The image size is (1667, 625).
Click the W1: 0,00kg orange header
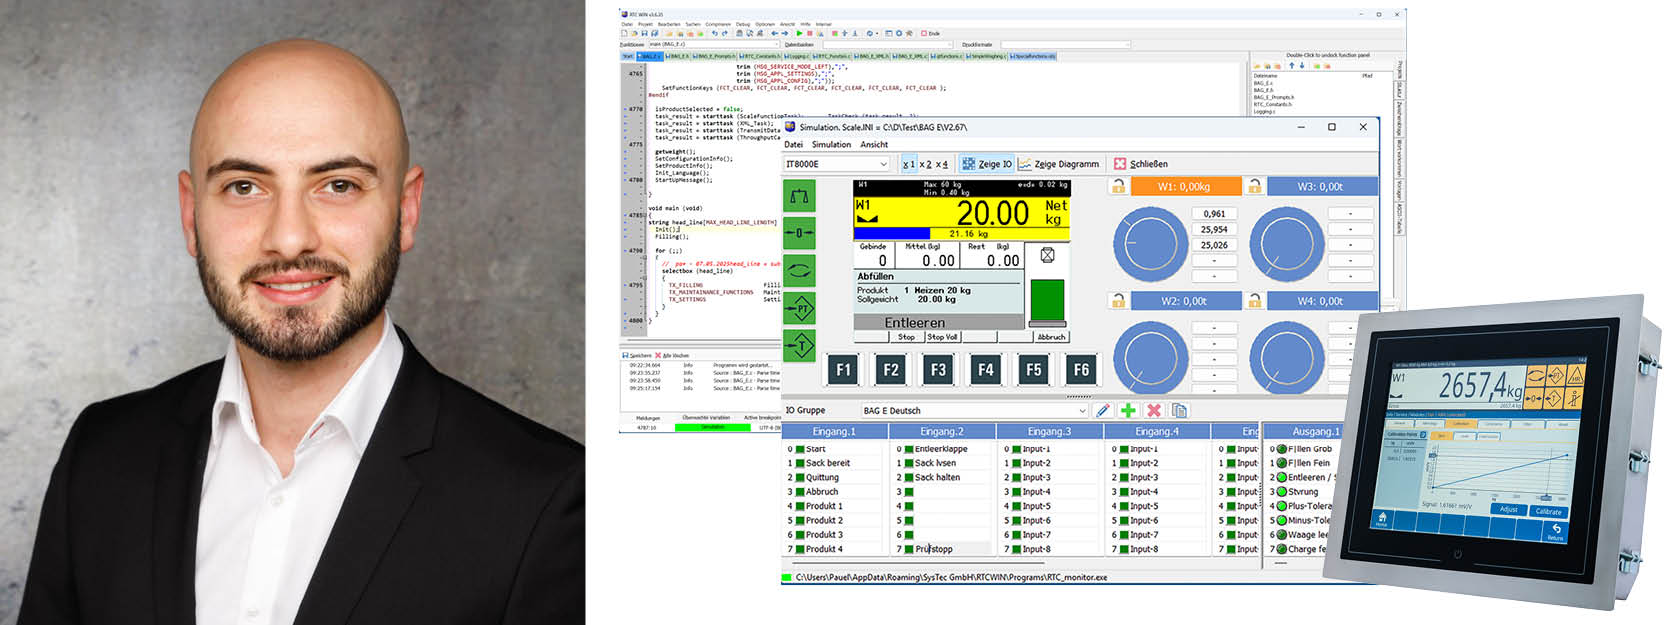1185,186
